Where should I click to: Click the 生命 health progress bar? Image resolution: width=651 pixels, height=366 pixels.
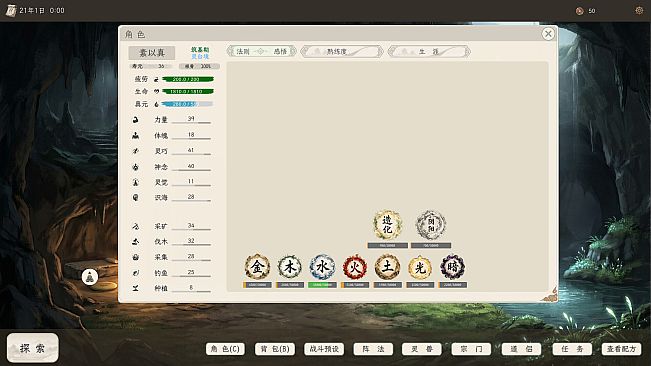pos(188,91)
